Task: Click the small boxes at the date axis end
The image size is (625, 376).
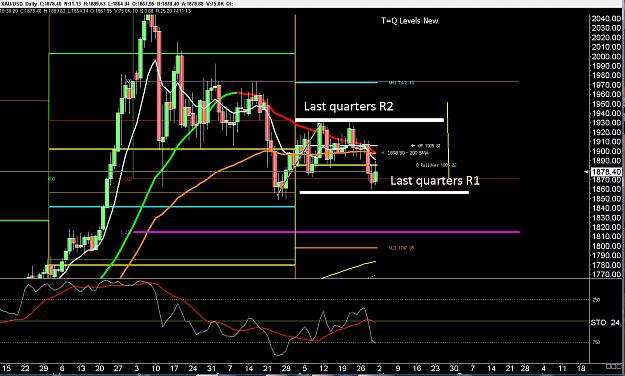Action: pos(612,366)
